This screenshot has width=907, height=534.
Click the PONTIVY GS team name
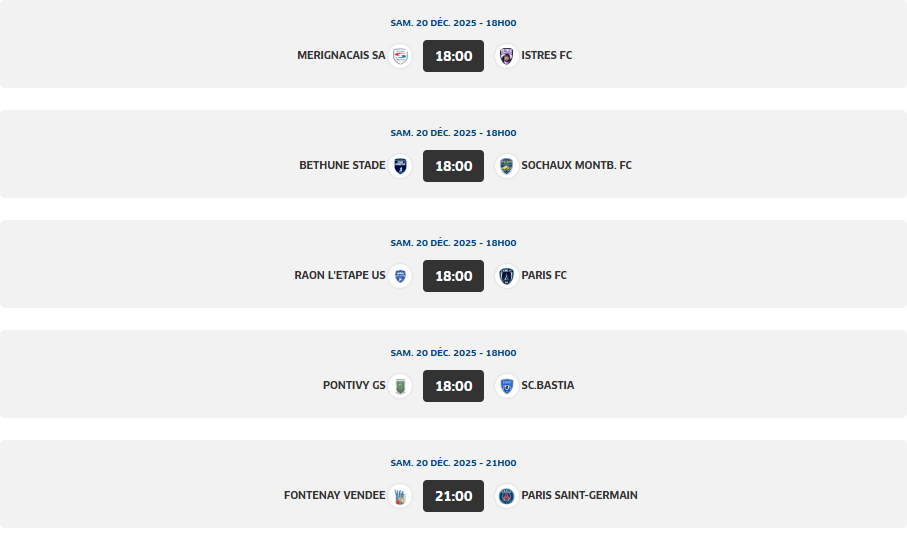(354, 386)
